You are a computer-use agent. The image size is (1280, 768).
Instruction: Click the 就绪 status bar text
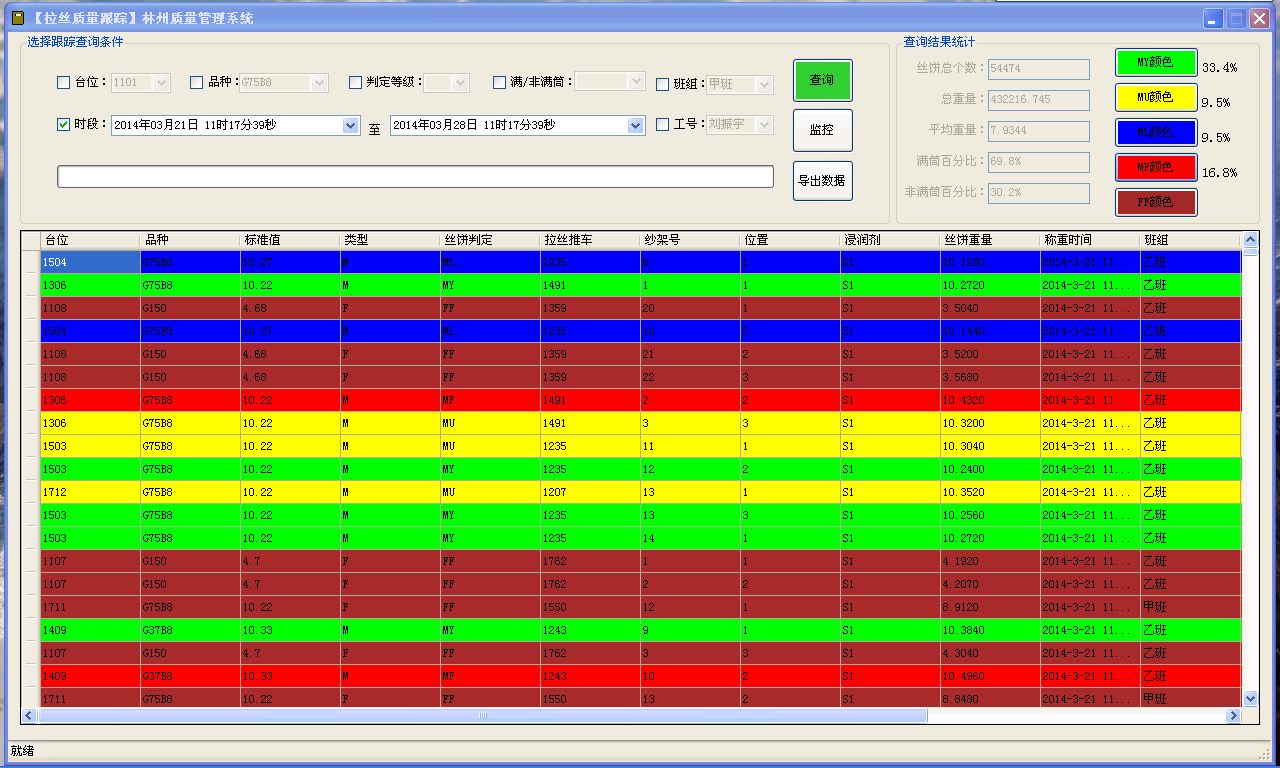coord(22,750)
